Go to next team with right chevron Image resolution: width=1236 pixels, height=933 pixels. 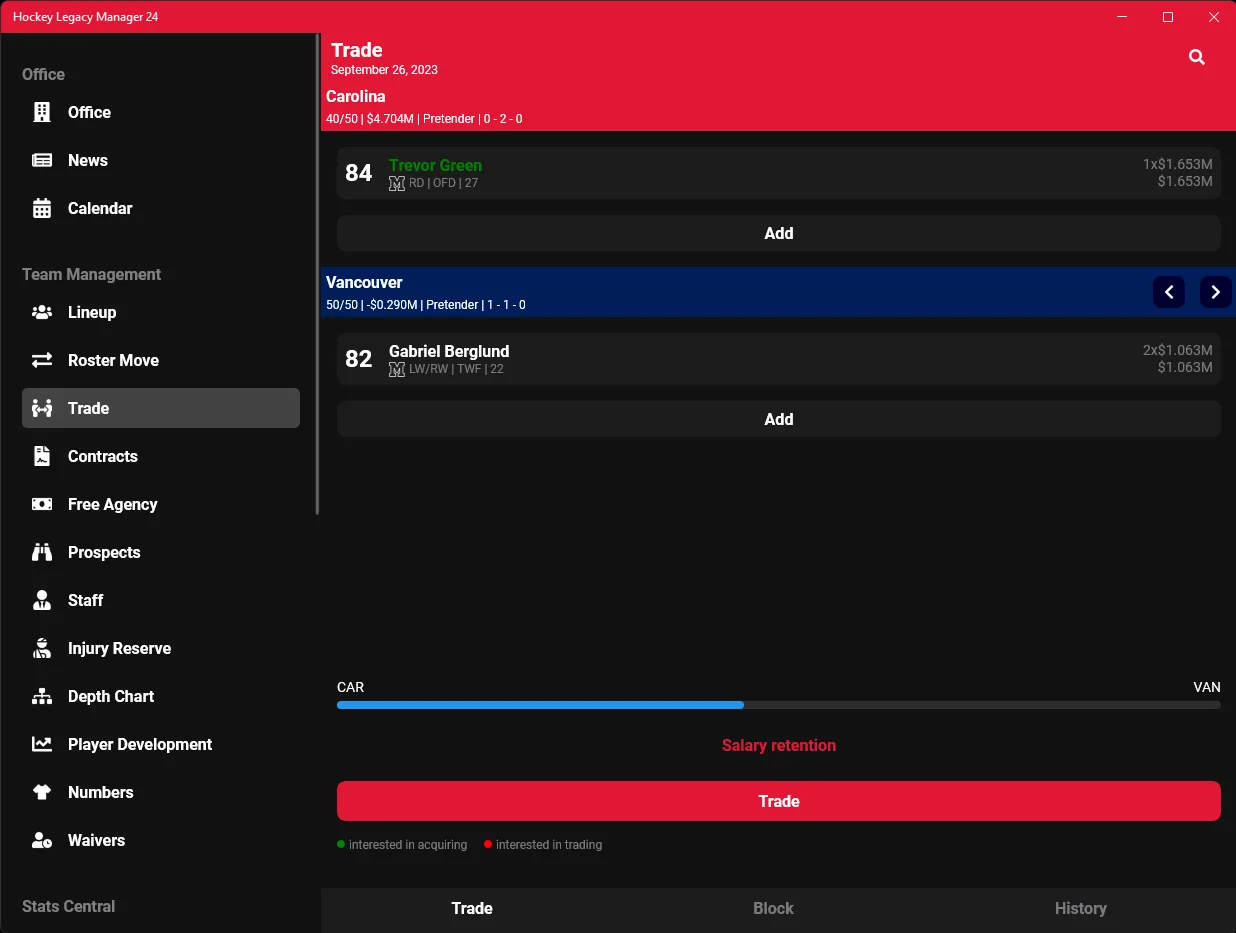pyautogui.click(x=1216, y=292)
